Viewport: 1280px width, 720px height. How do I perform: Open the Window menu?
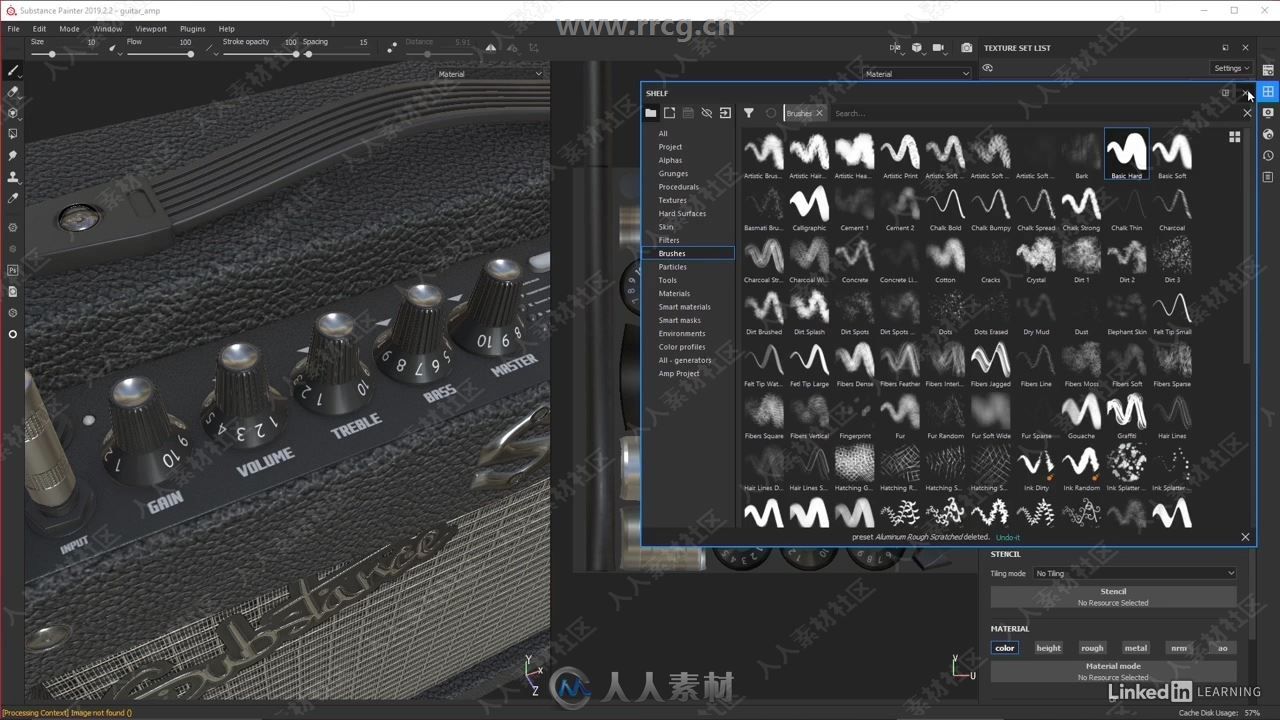pyautogui.click(x=107, y=29)
